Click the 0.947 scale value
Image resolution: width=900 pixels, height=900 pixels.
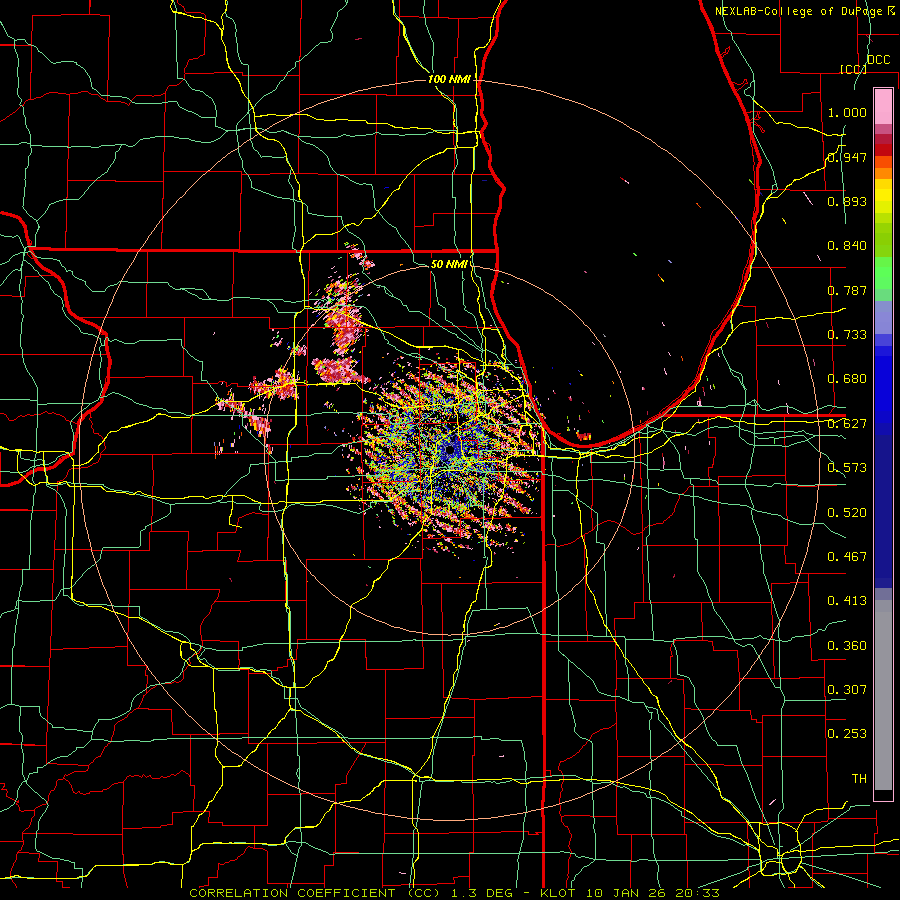(847, 157)
